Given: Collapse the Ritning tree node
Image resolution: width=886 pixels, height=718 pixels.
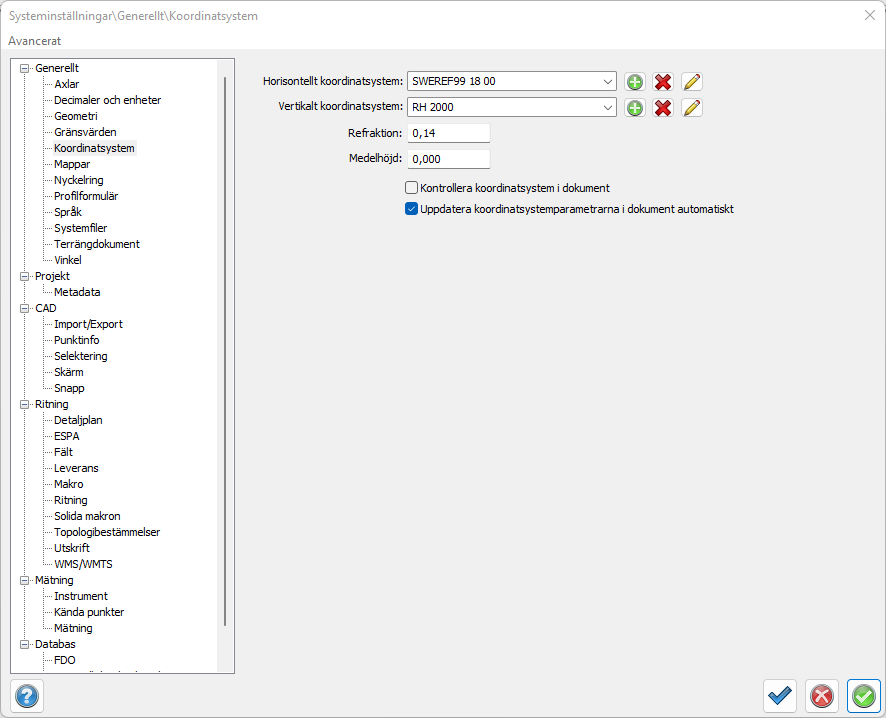Looking at the screenshot, I should pyautogui.click(x=25, y=404).
